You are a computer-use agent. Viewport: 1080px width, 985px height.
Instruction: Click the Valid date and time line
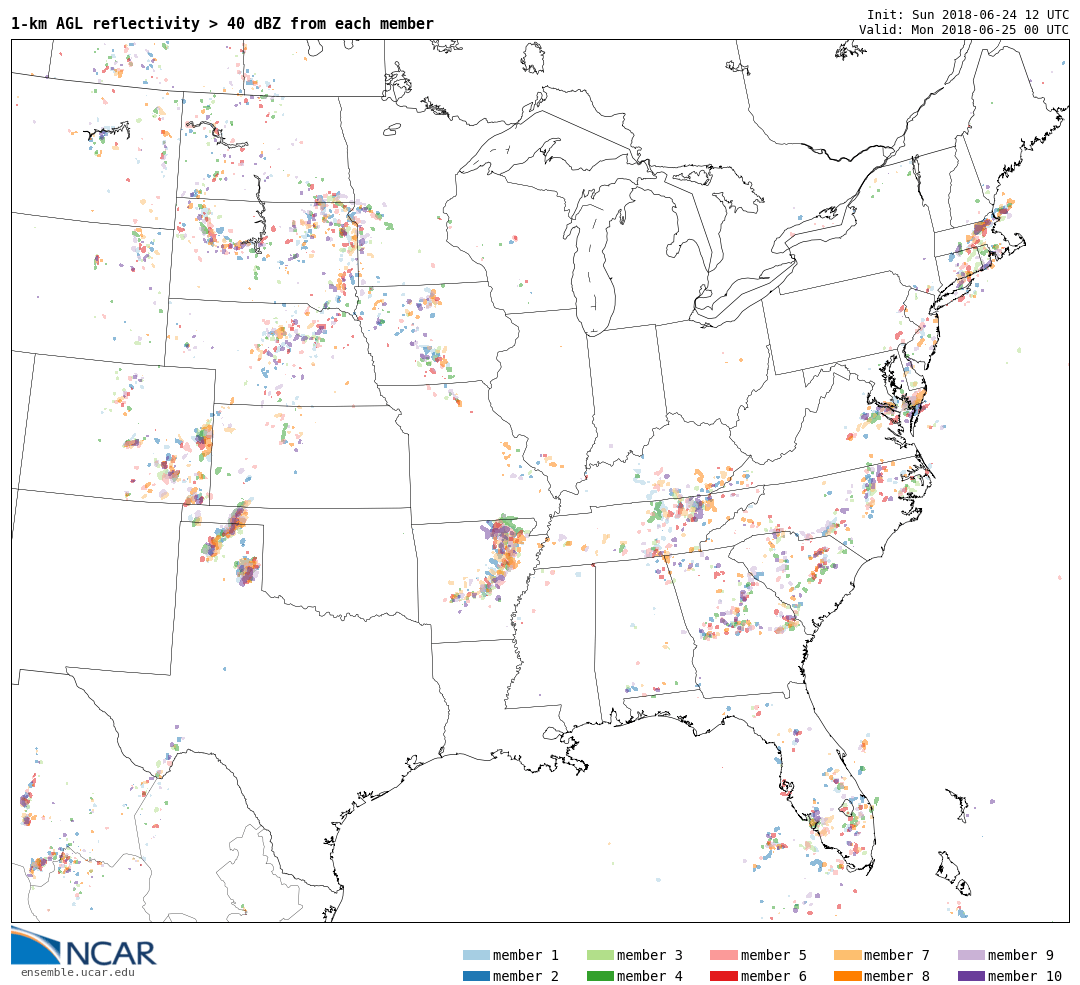click(963, 29)
